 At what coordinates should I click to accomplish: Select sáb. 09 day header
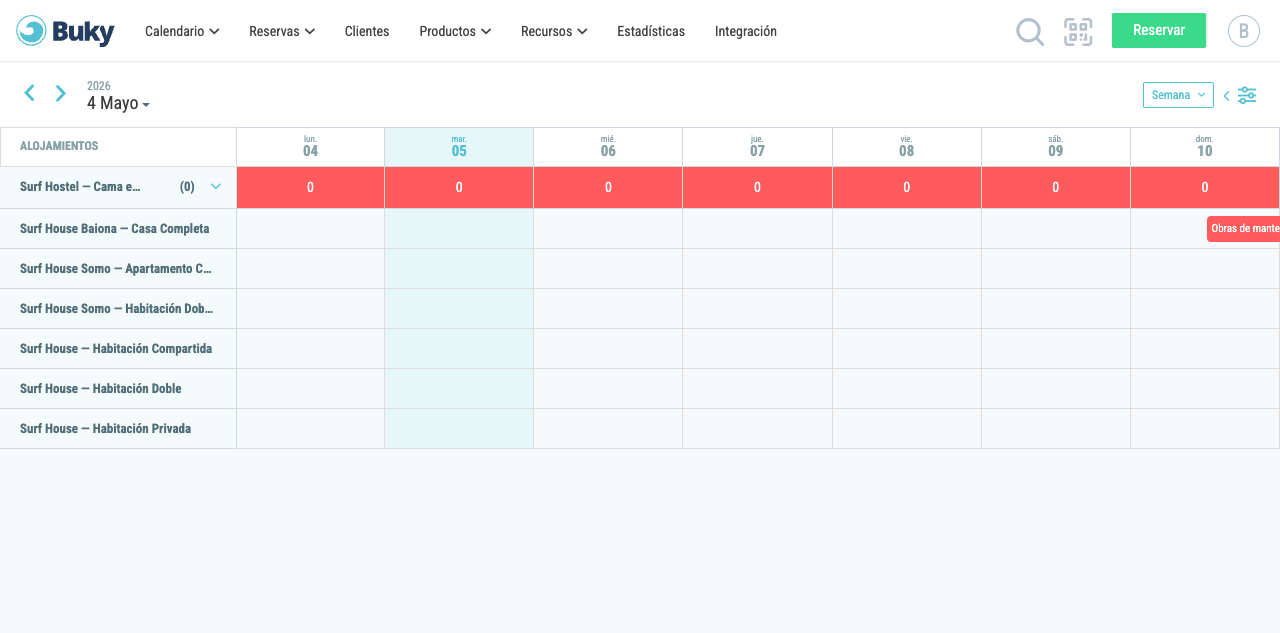coord(1056,147)
